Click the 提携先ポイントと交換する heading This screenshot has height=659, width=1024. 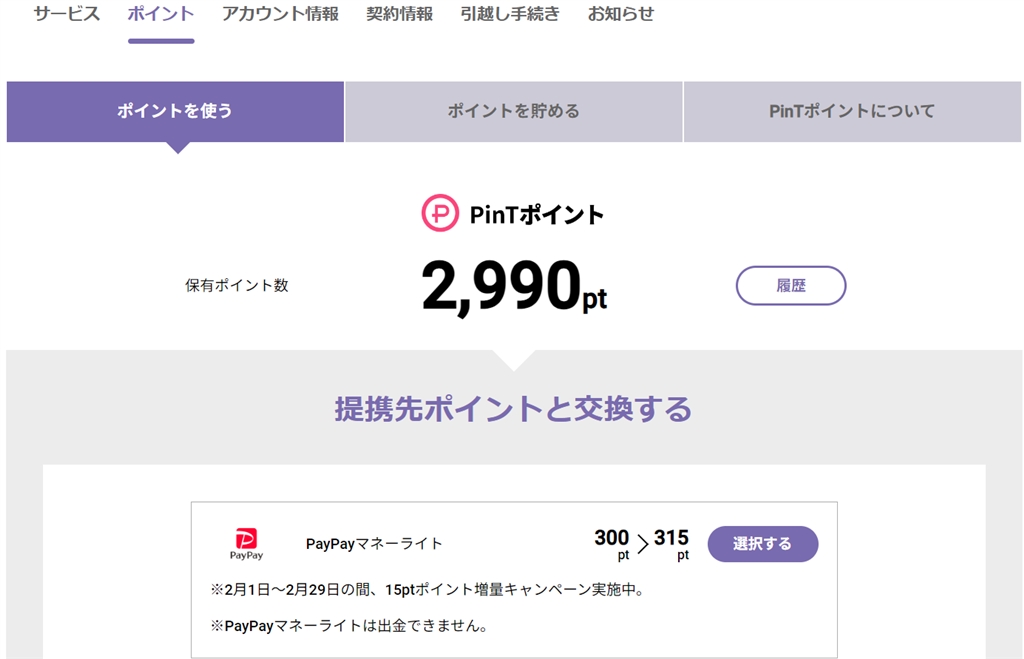[x=513, y=408]
